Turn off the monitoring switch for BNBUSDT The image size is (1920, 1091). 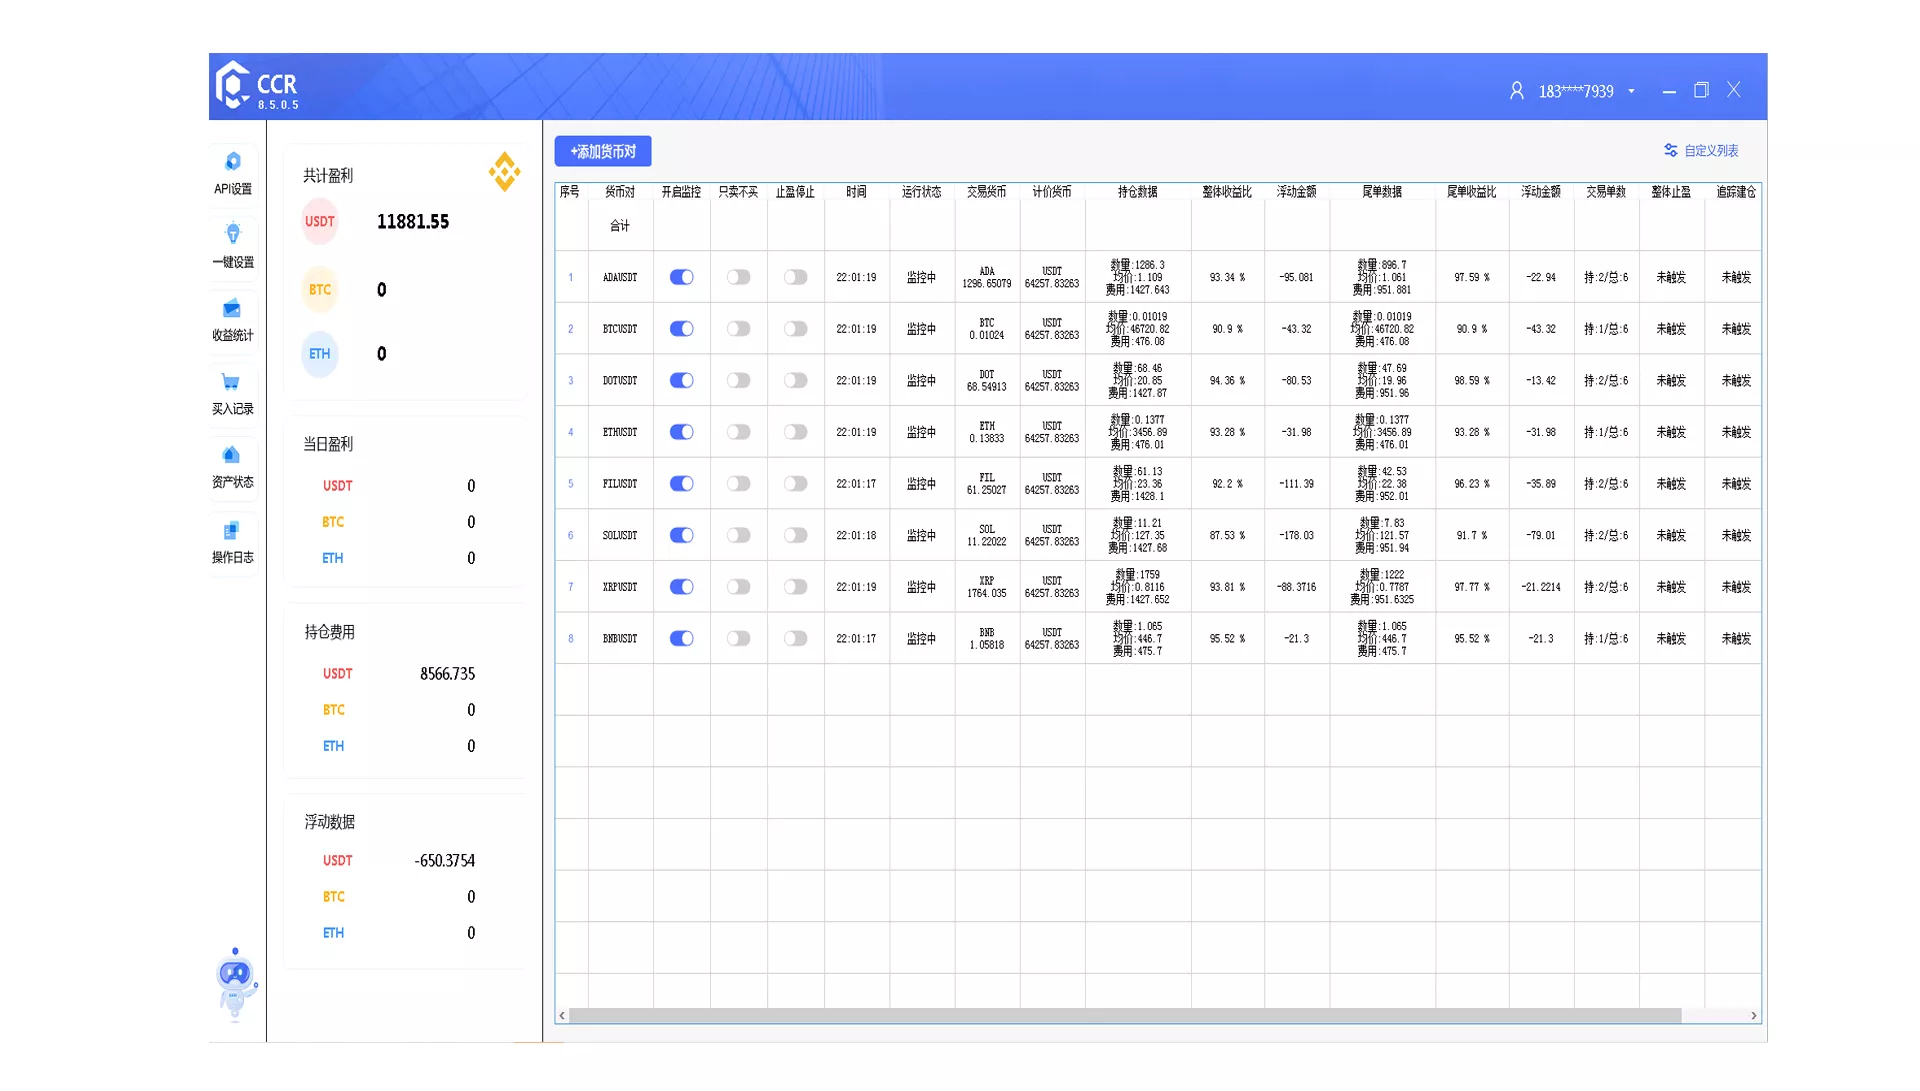[681, 639]
